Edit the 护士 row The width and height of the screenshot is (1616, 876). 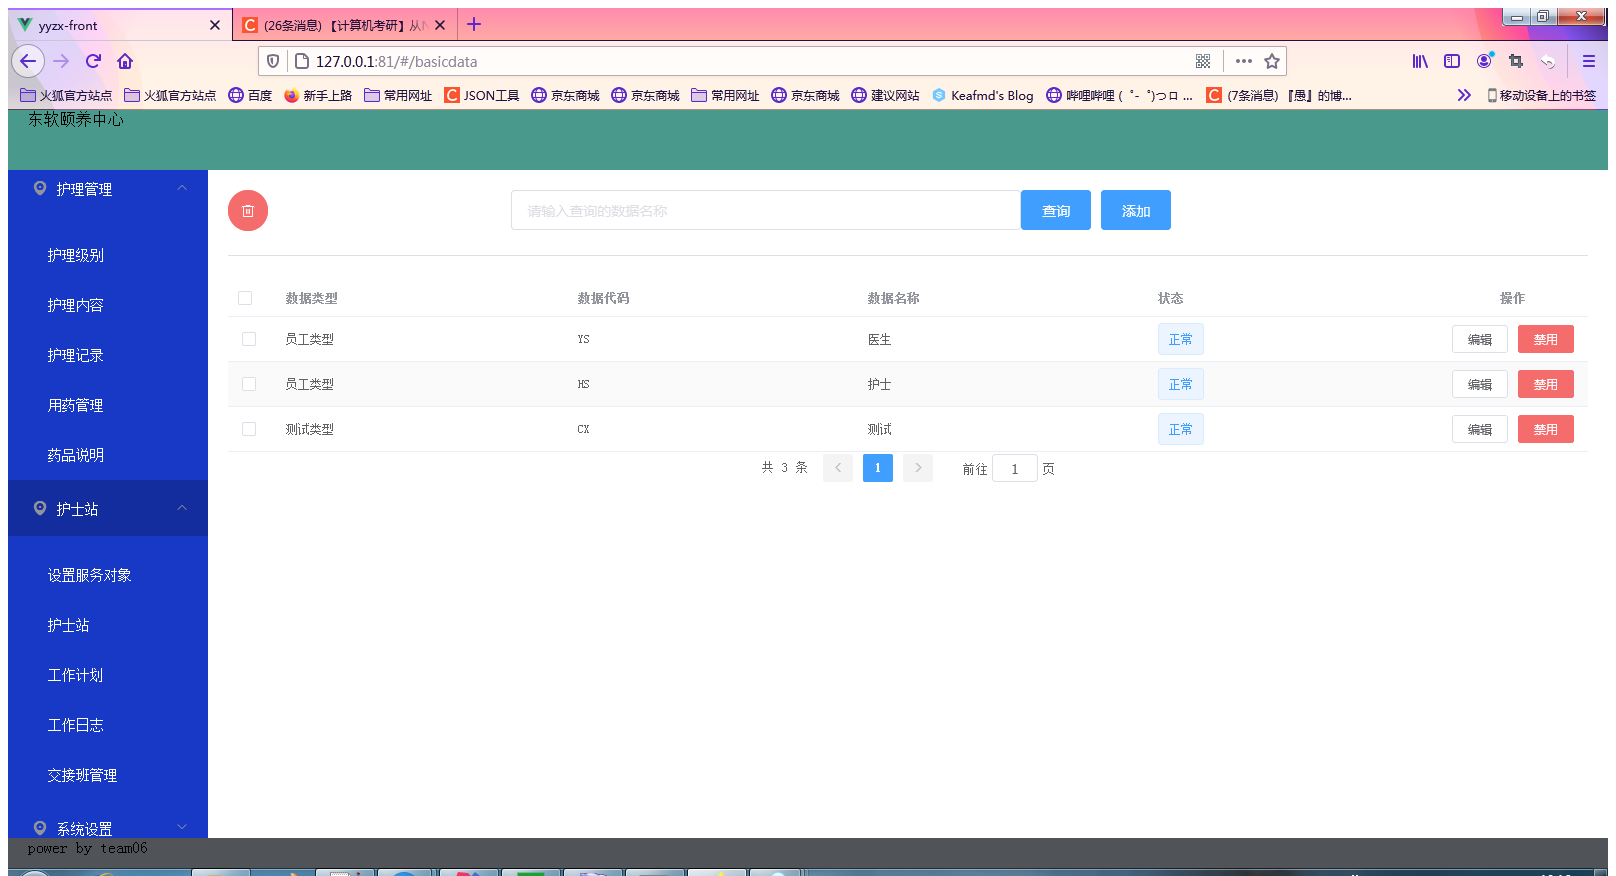[x=1480, y=384]
